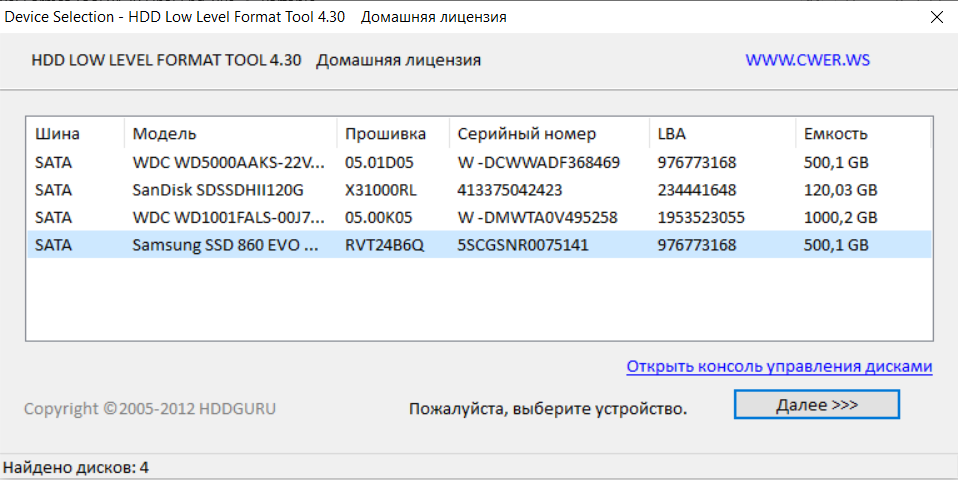Click serial number W -DCWWADF368469

(x=538, y=162)
